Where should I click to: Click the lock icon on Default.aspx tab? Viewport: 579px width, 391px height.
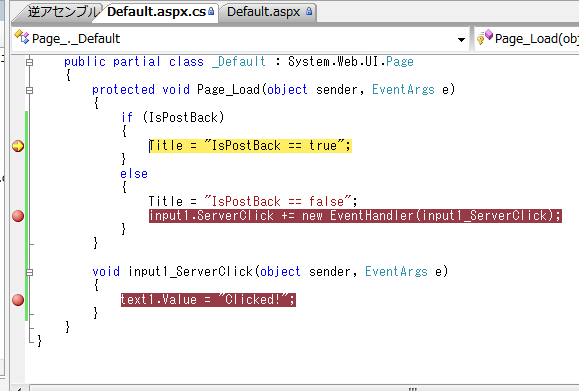coord(309,11)
